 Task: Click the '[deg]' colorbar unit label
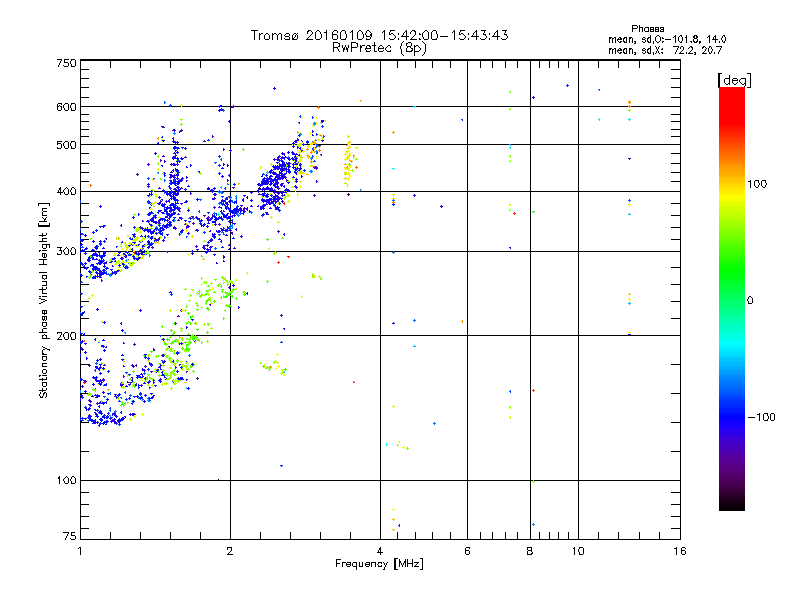[x=734, y=80]
